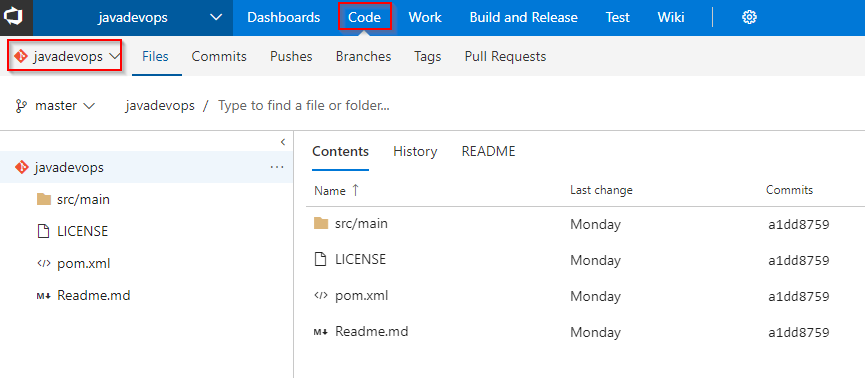Click the VSTS logo icon
The width and height of the screenshot is (865, 378).
click(x=13, y=18)
